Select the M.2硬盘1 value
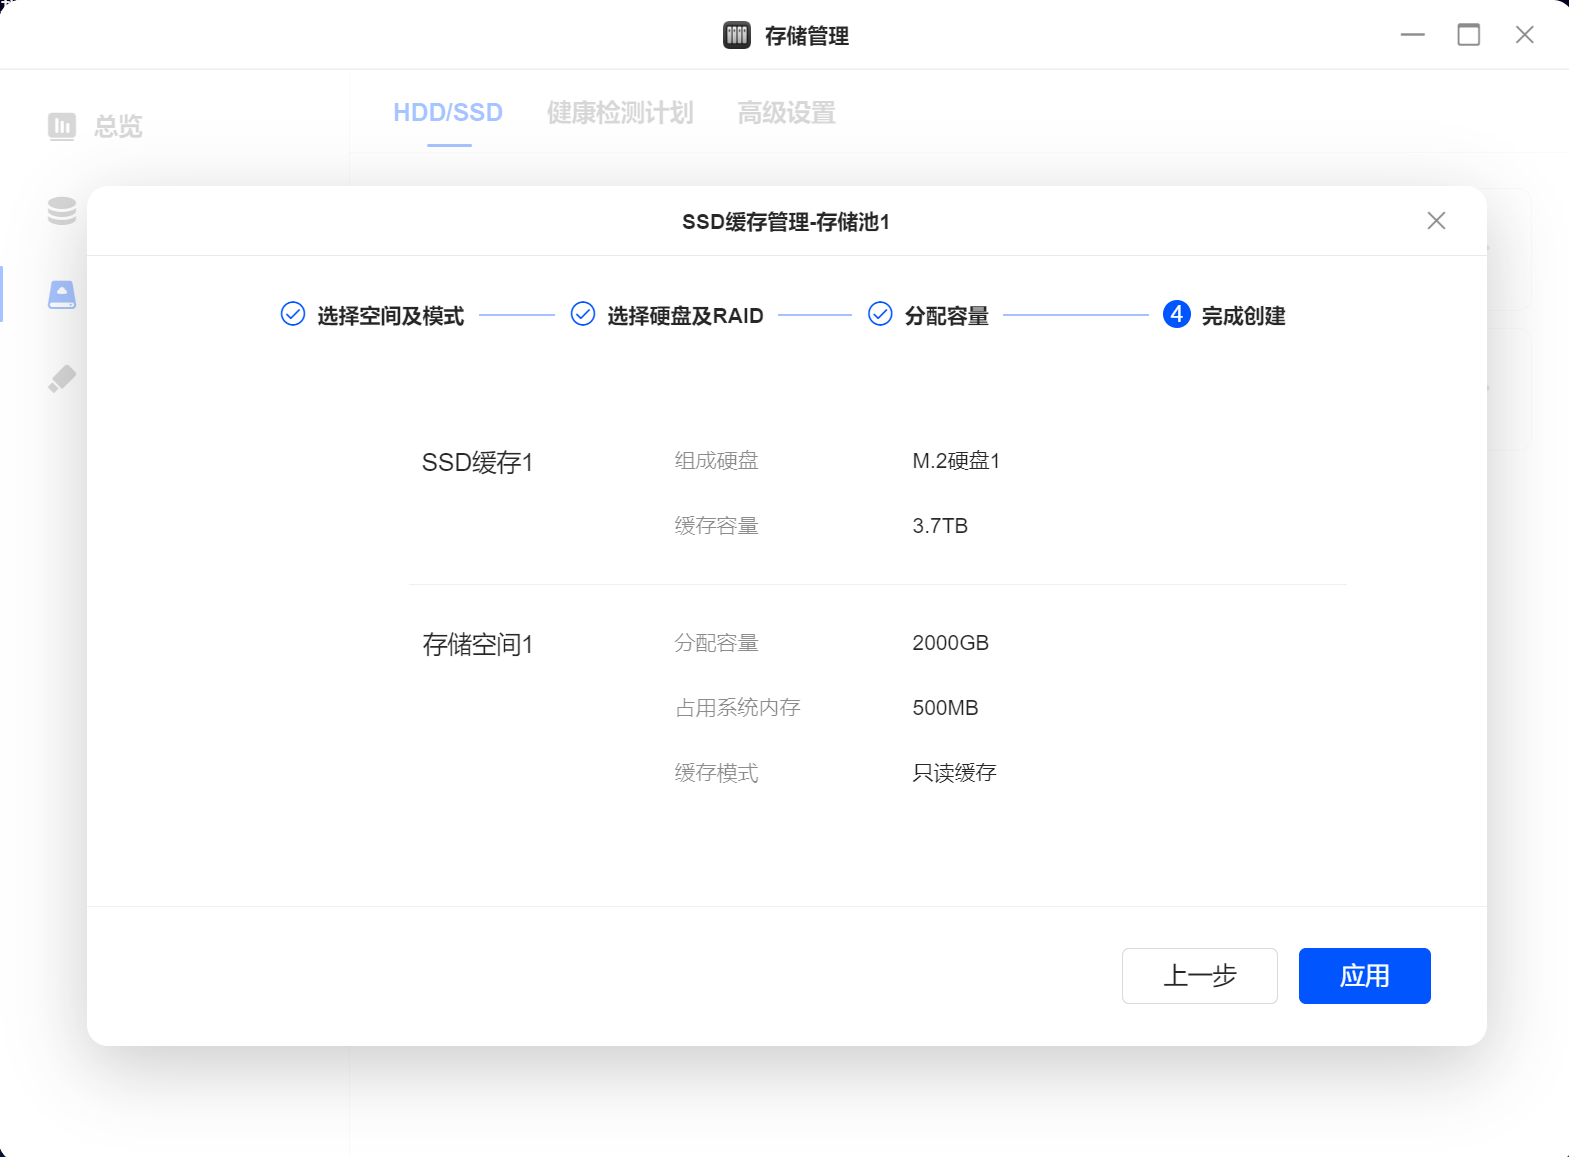 point(956,461)
